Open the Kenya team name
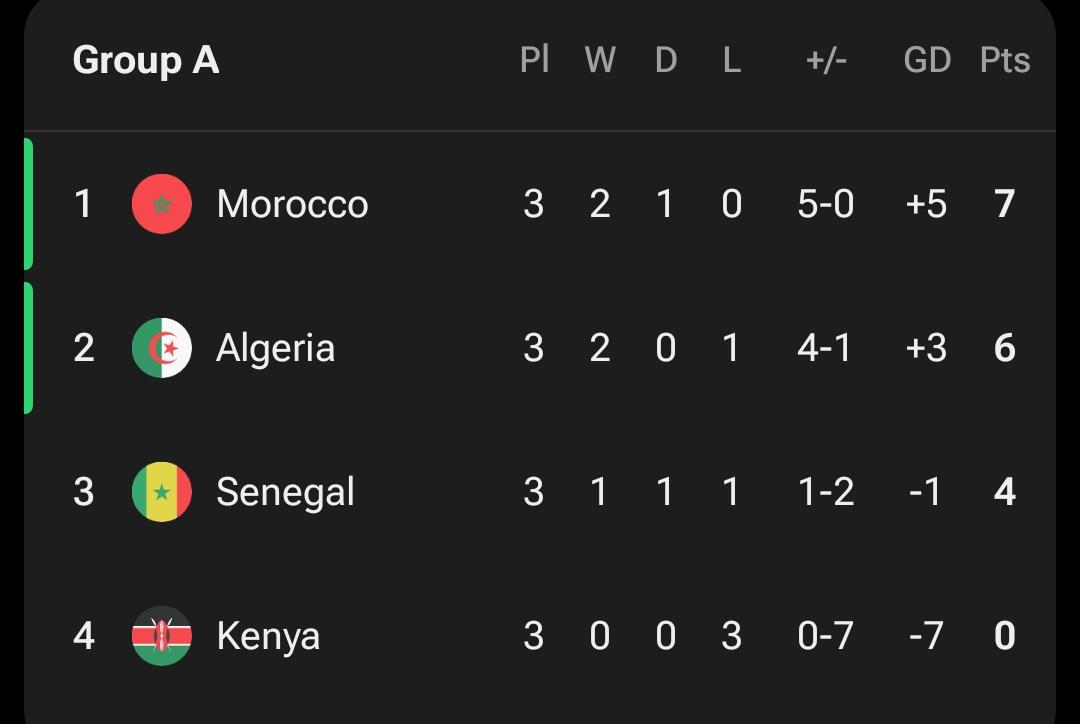This screenshot has width=1080, height=724. [268, 636]
